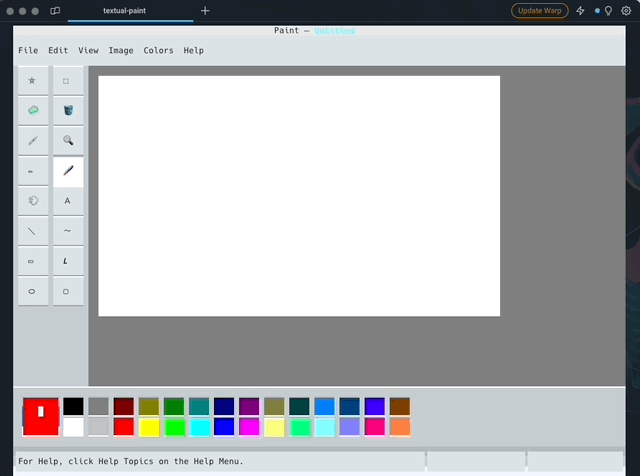The height and width of the screenshot is (476, 640).
Task: Choose the Airbrush tool
Action: [32, 201]
